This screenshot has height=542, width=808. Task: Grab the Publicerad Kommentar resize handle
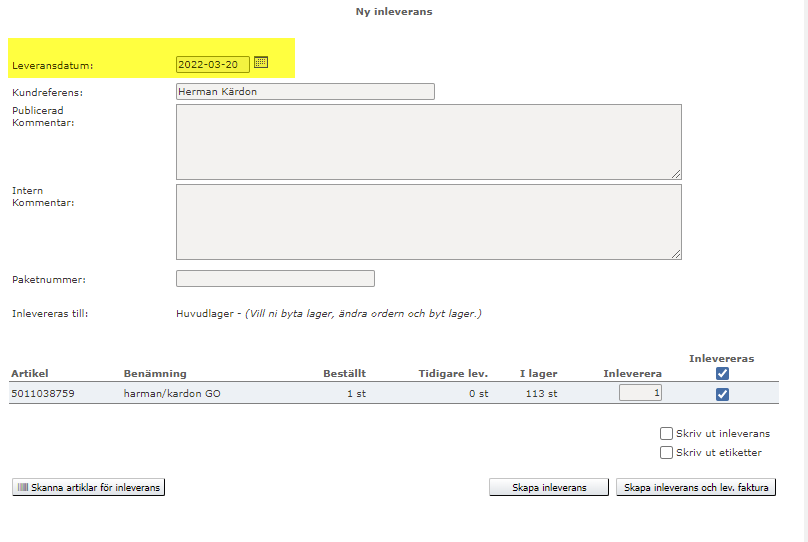(x=676, y=174)
